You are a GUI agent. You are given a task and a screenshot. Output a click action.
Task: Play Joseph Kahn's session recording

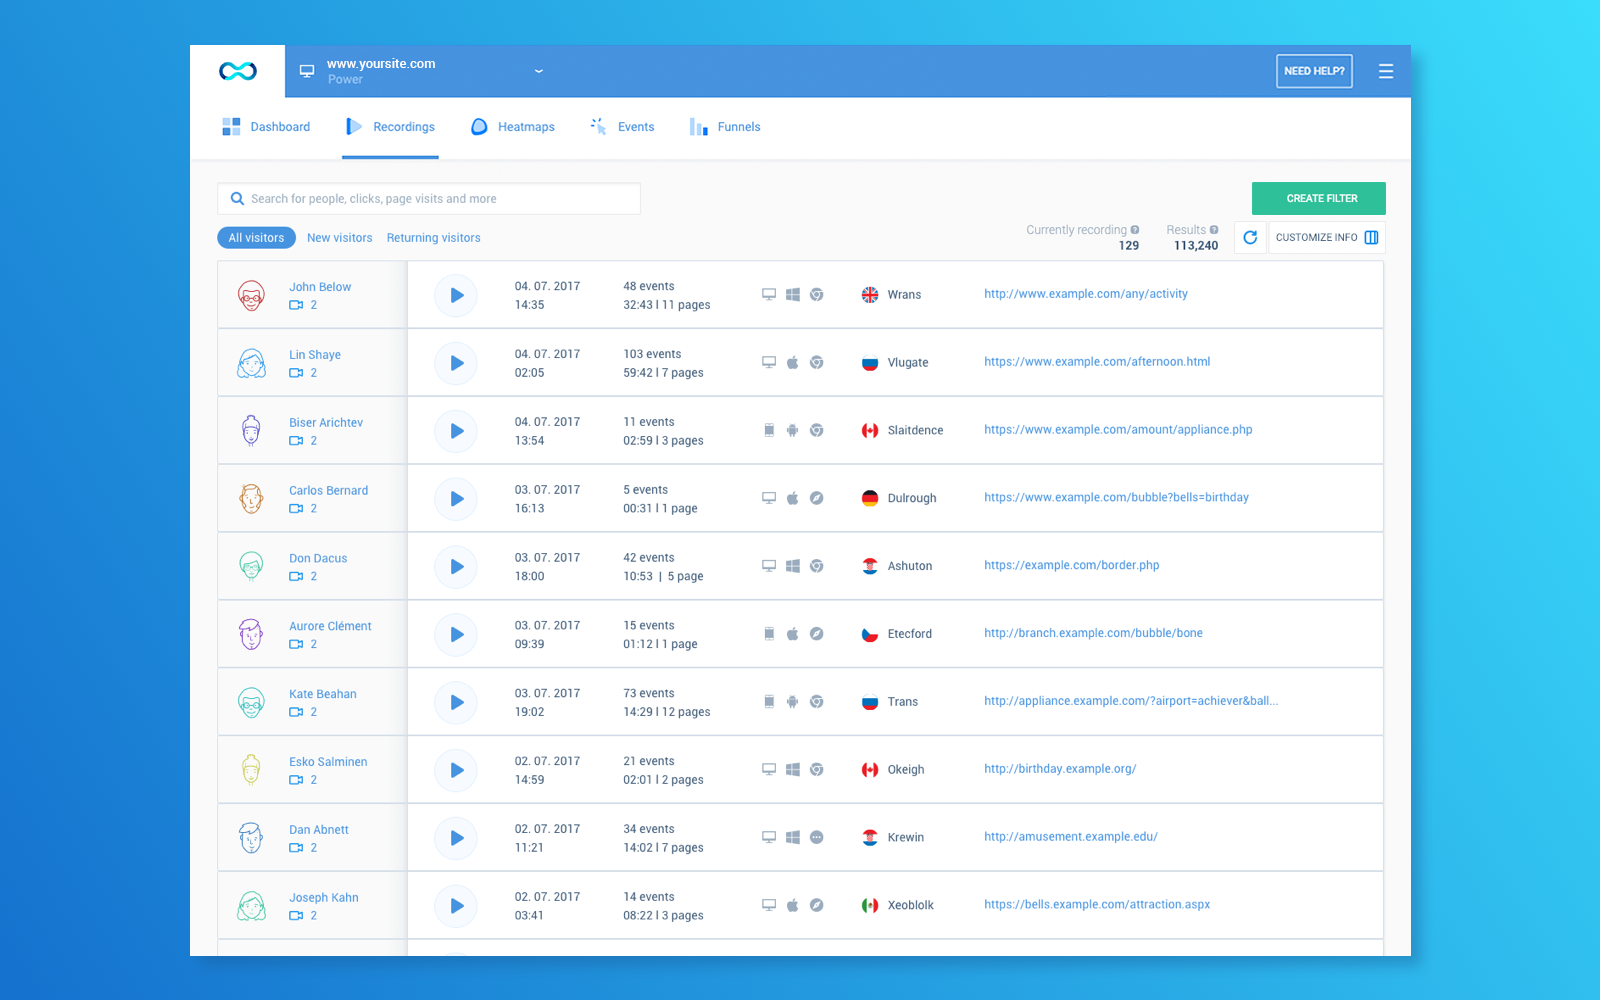pos(456,905)
